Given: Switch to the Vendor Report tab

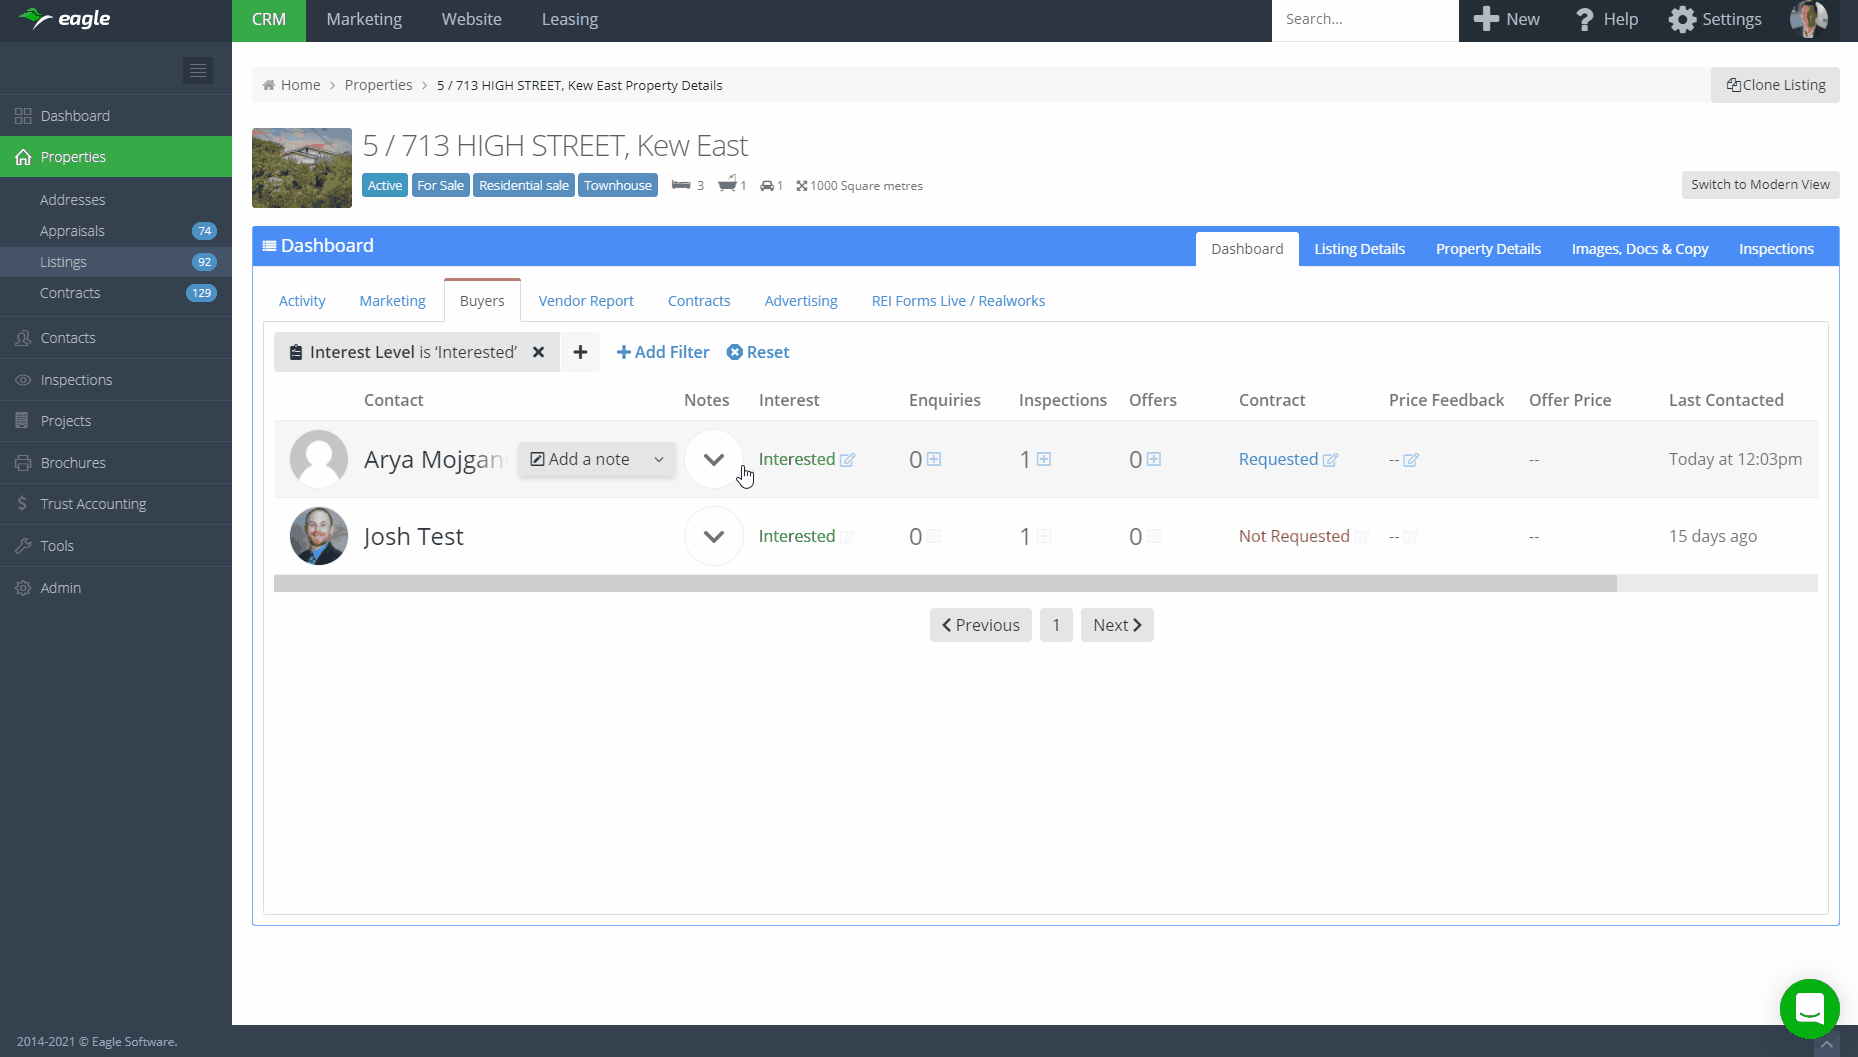Looking at the screenshot, I should (586, 301).
